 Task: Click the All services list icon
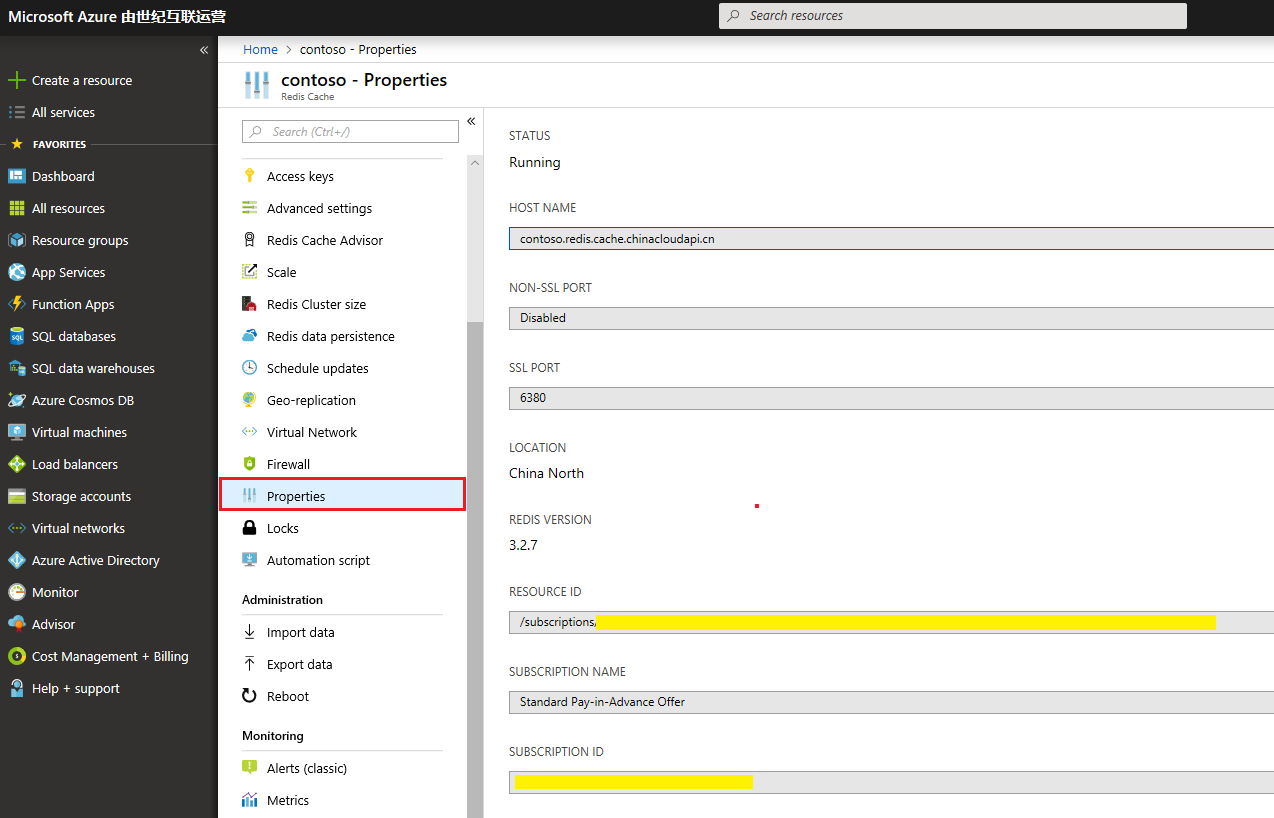[x=16, y=112]
